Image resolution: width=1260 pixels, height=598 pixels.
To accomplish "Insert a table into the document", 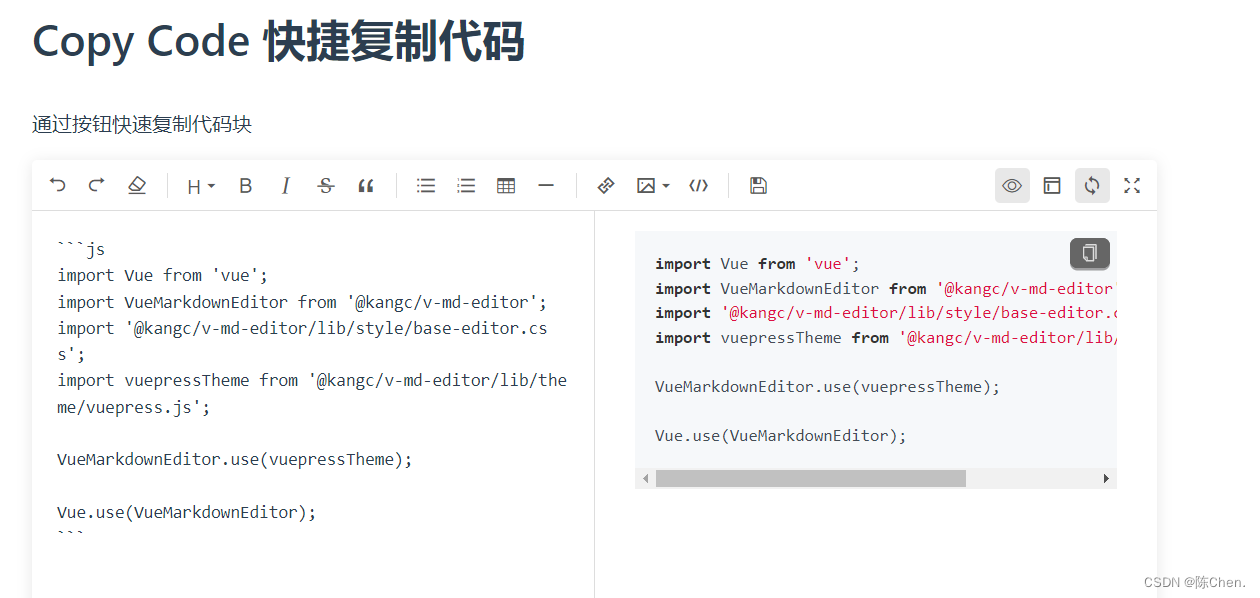I will [505, 185].
